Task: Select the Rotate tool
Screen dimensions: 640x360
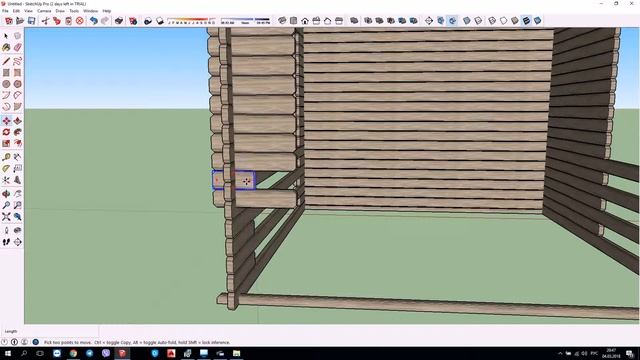Action: [x=6, y=132]
